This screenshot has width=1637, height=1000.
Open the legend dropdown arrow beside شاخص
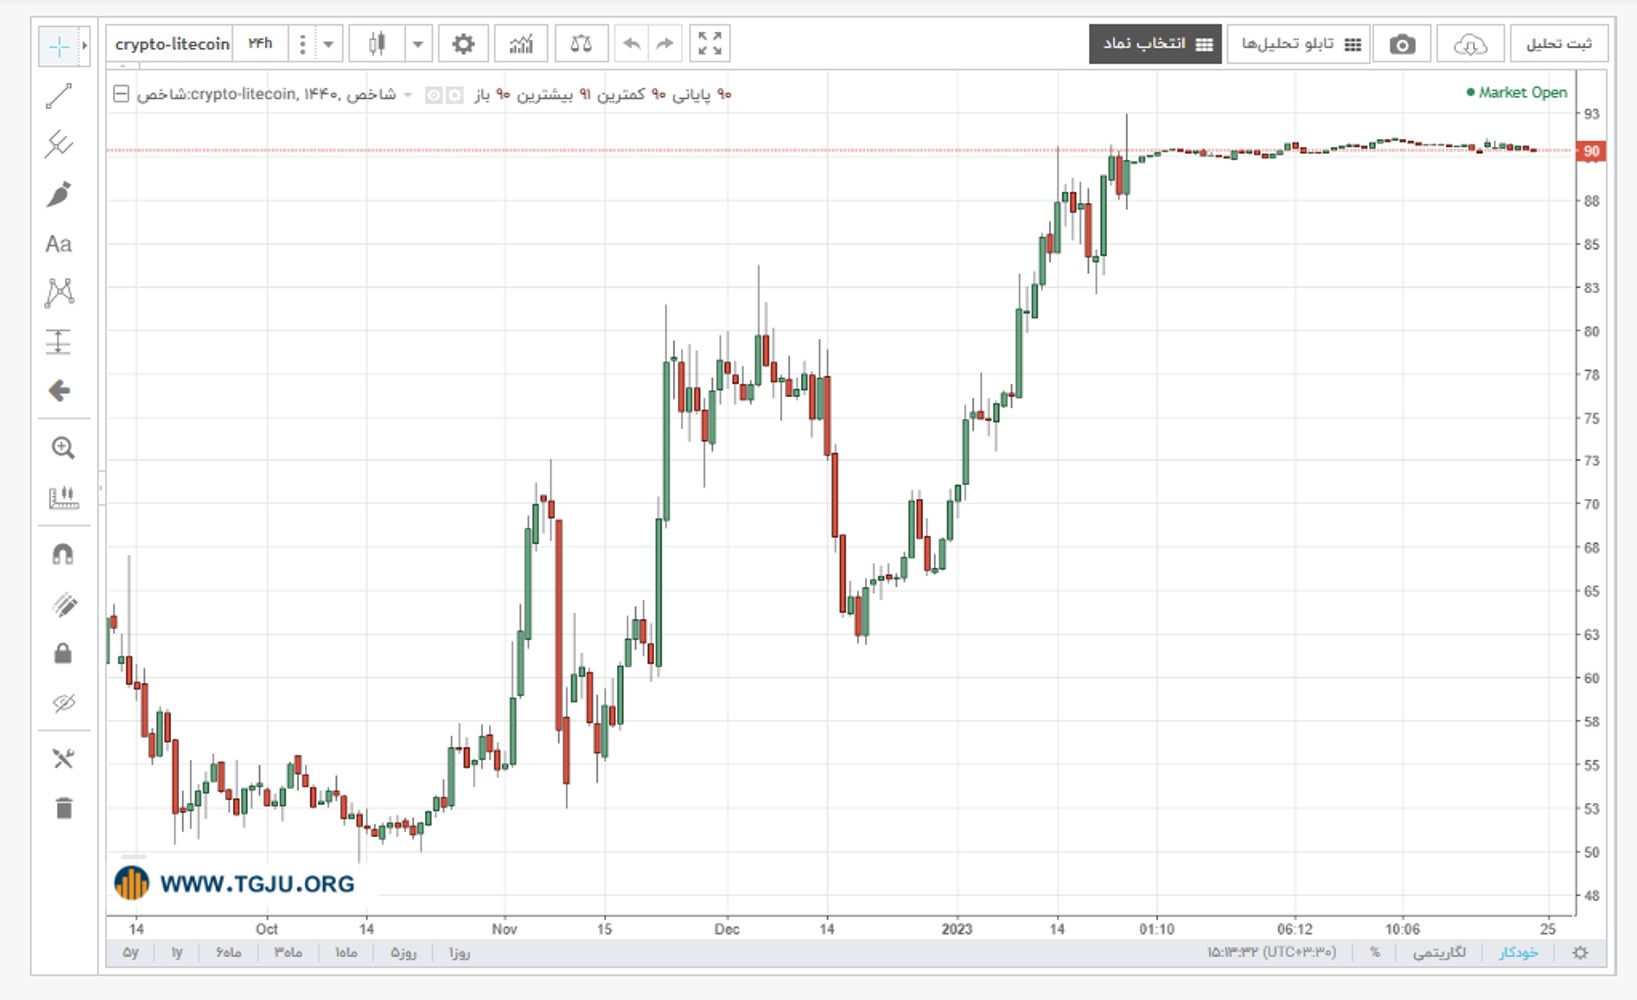pyautogui.click(x=408, y=95)
